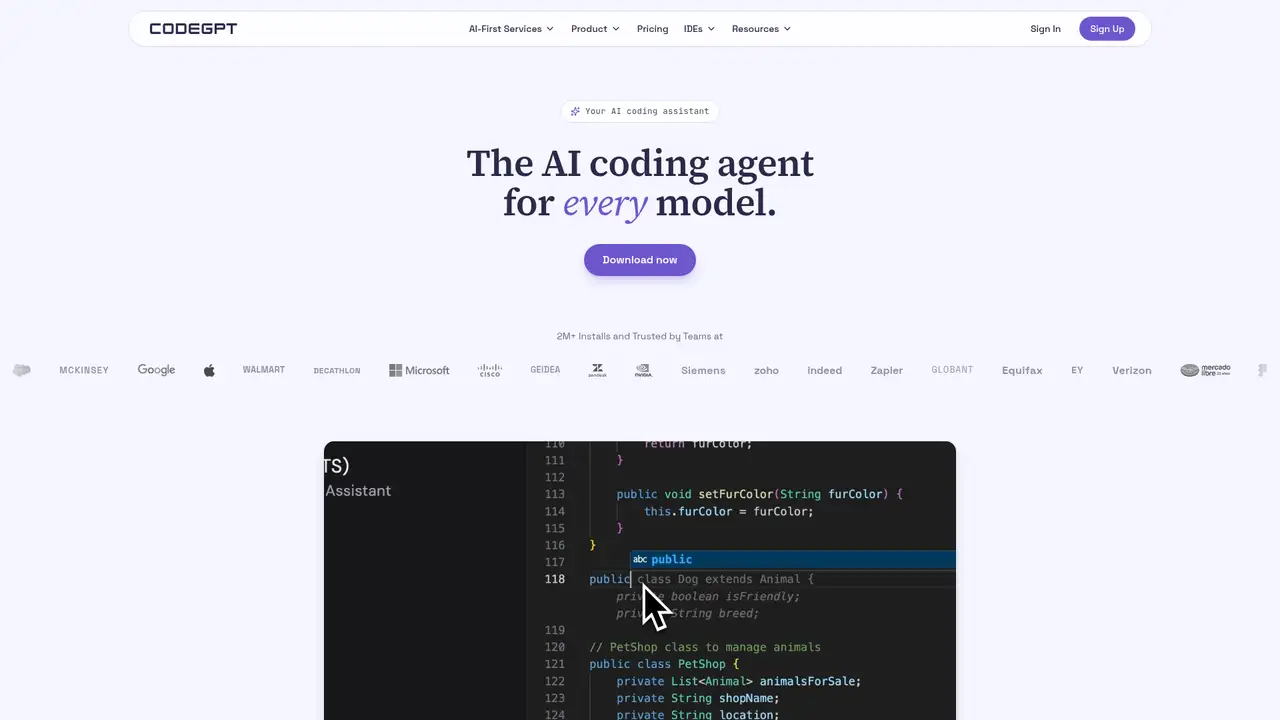Click the Mercado Libre logo
The image size is (1280, 720).
tap(1205, 370)
